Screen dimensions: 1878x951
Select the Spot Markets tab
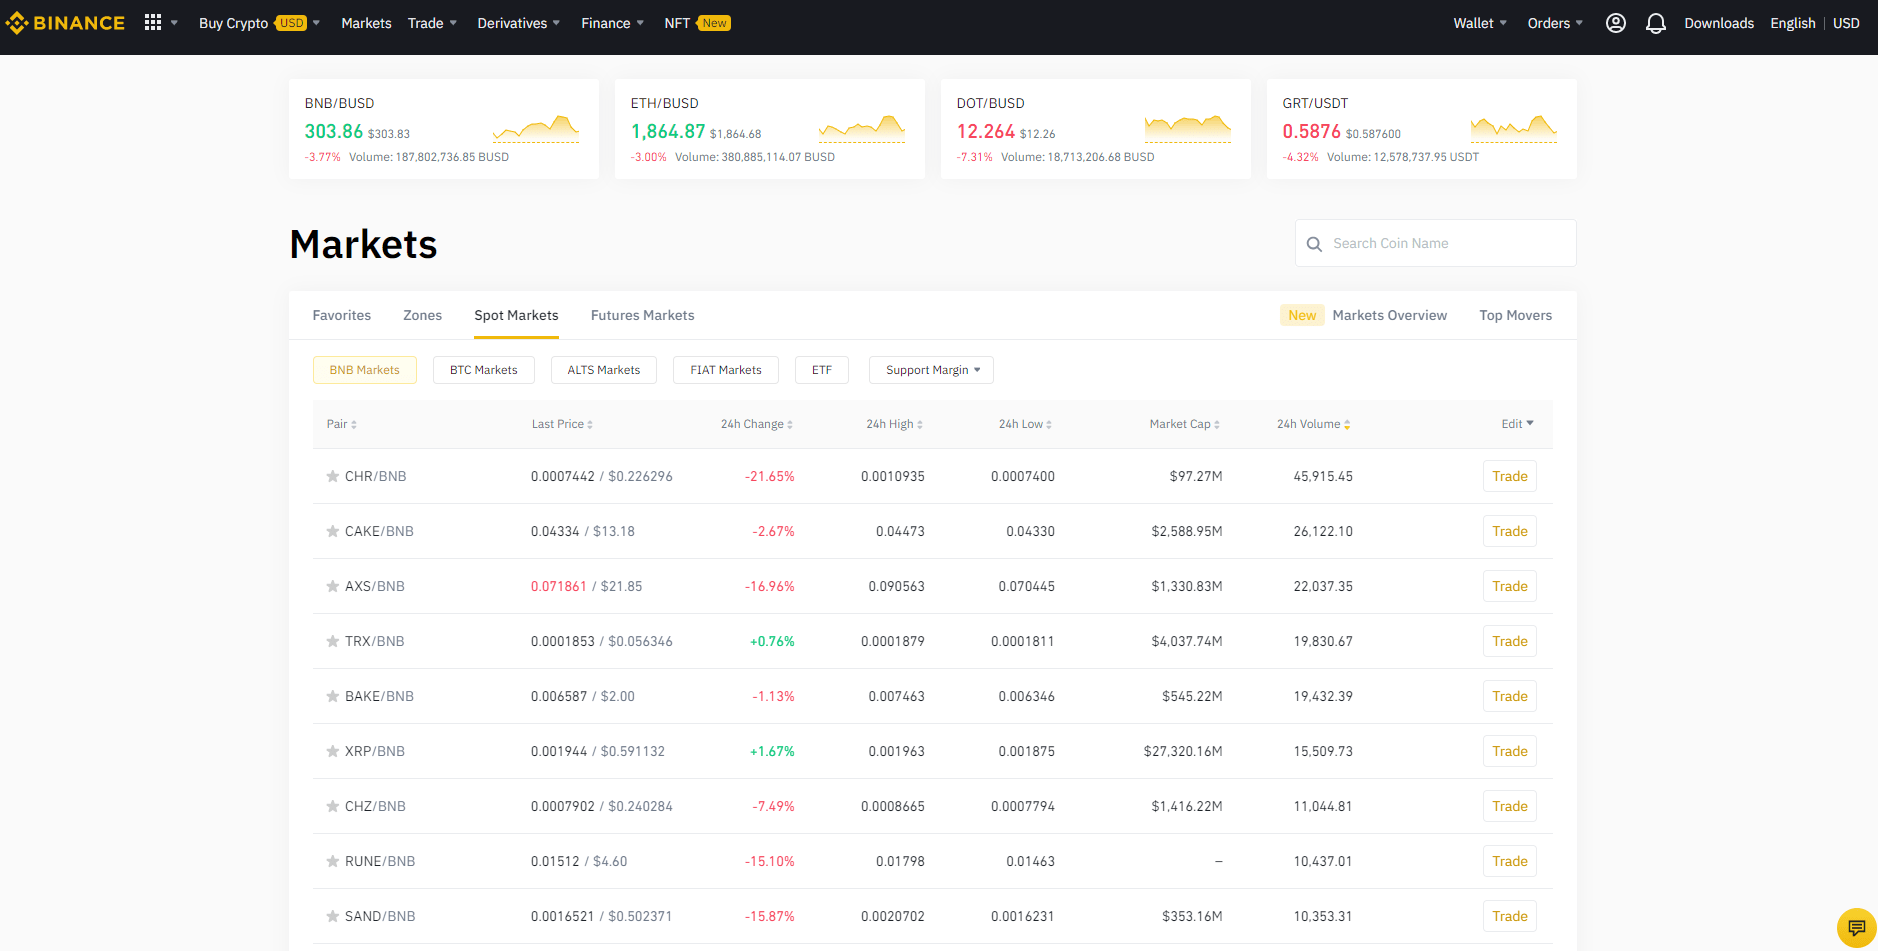coord(516,315)
